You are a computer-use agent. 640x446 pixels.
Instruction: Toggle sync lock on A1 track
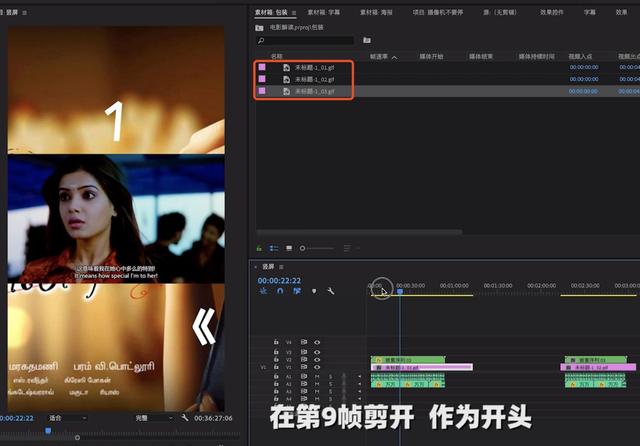tap(304, 376)
